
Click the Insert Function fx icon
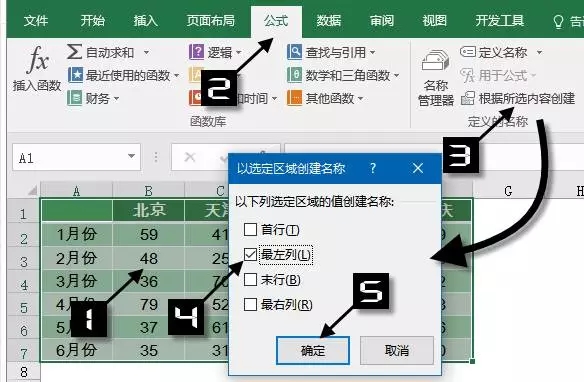(38, 59)
